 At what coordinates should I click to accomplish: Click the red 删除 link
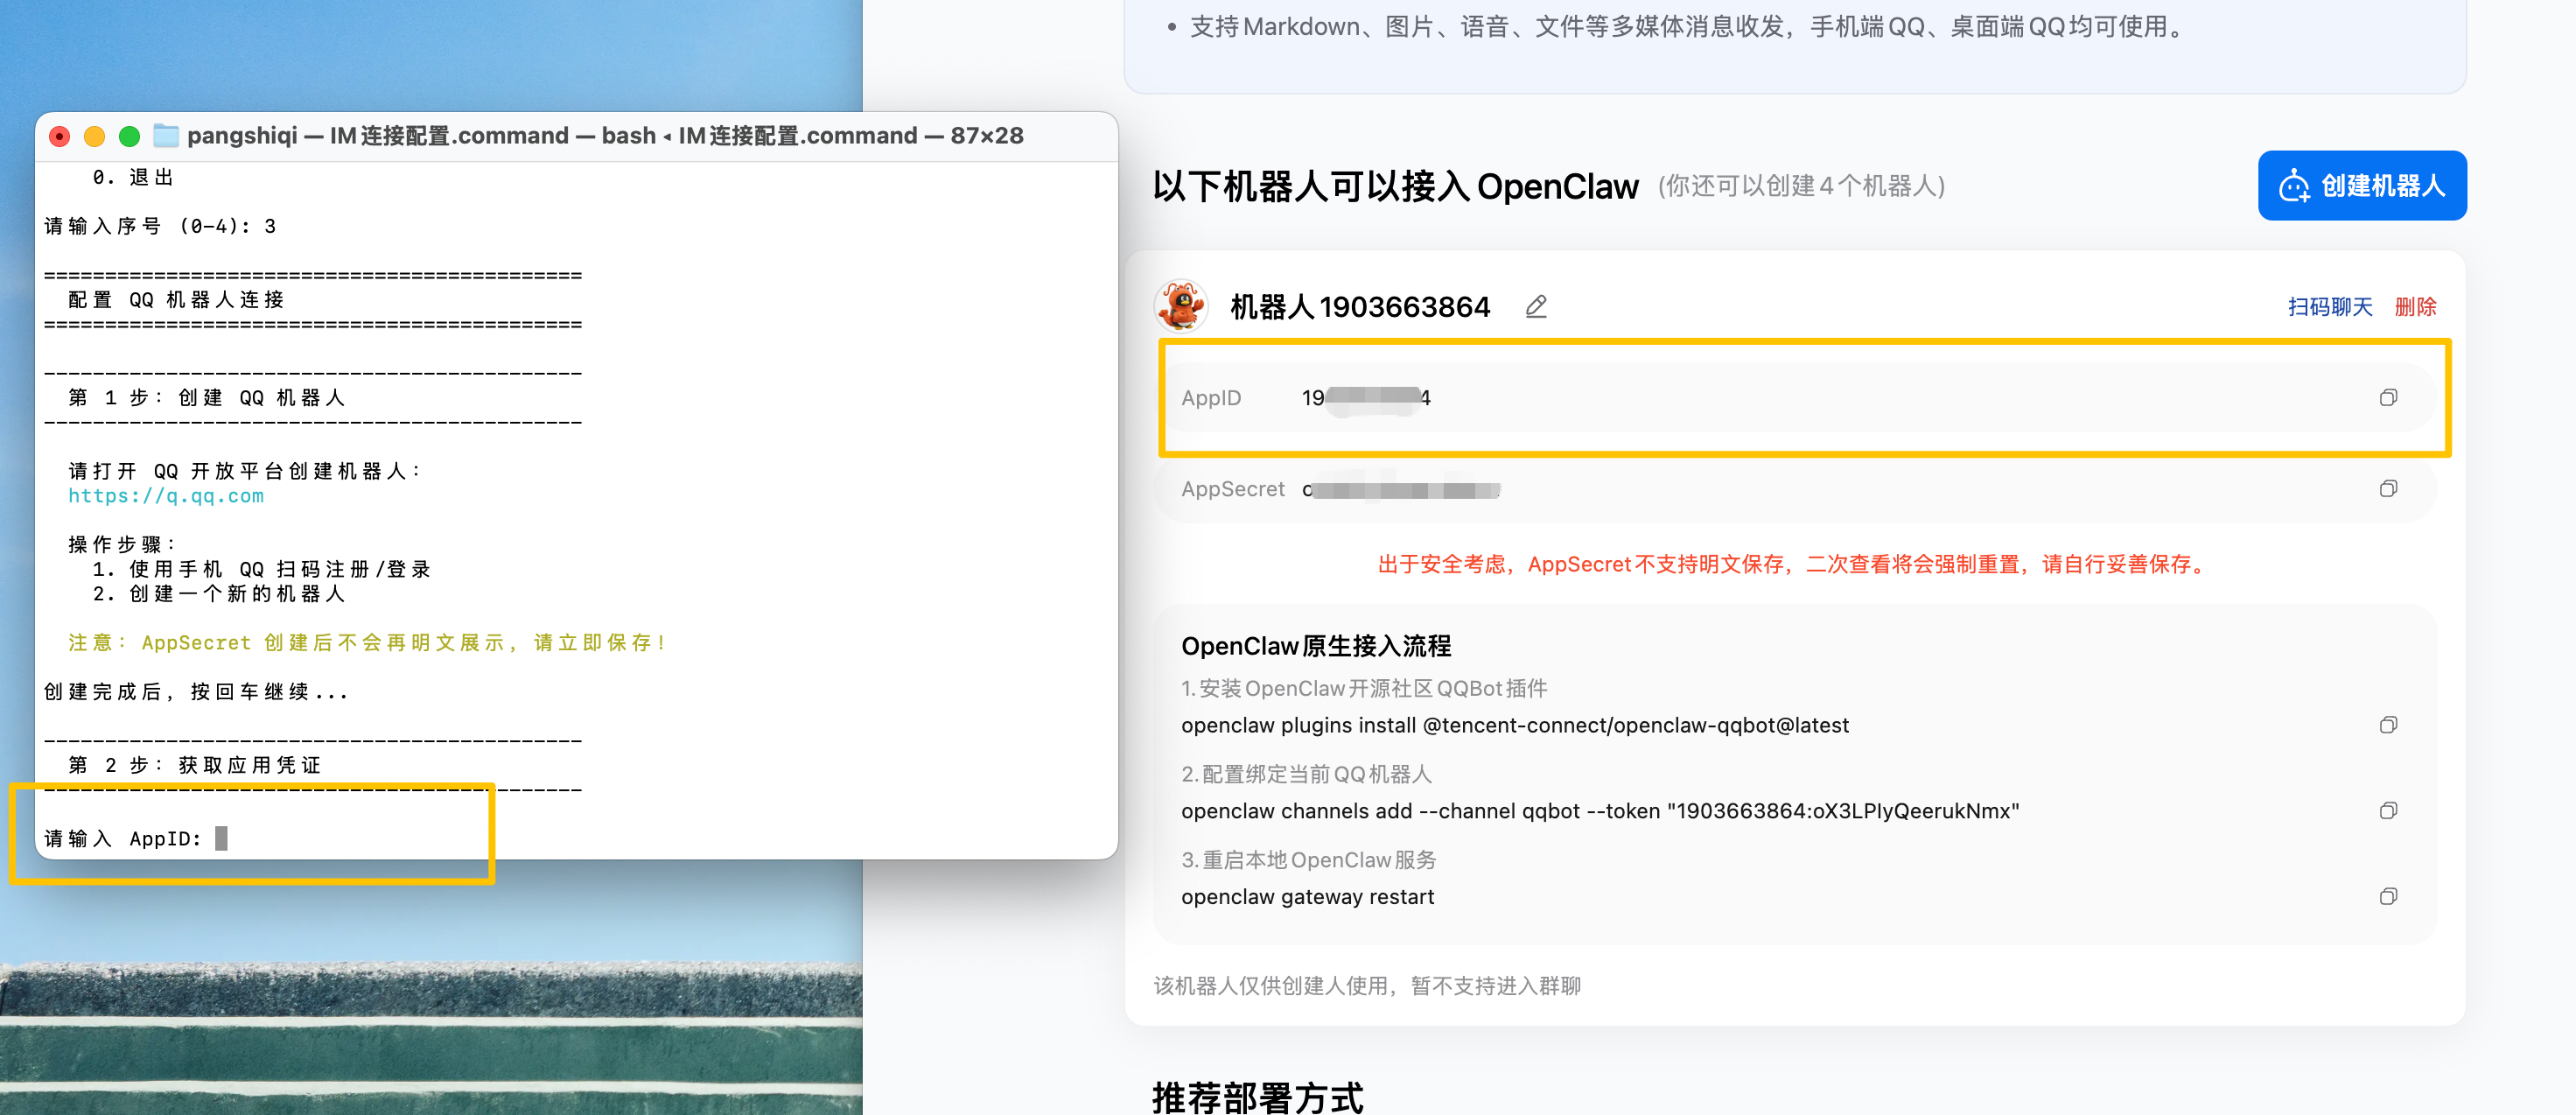2415,307
